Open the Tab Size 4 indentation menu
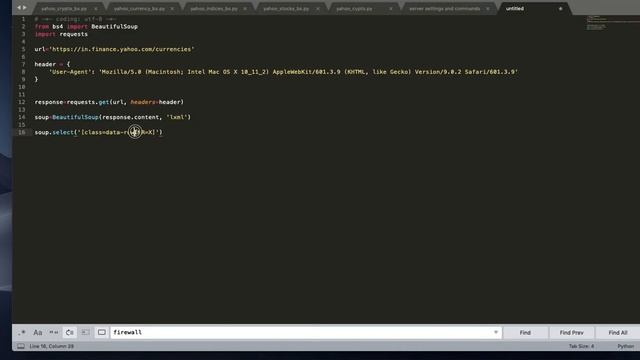Image resolution: width=640 pixels, height=360 pixels. (x=581, y=346)
